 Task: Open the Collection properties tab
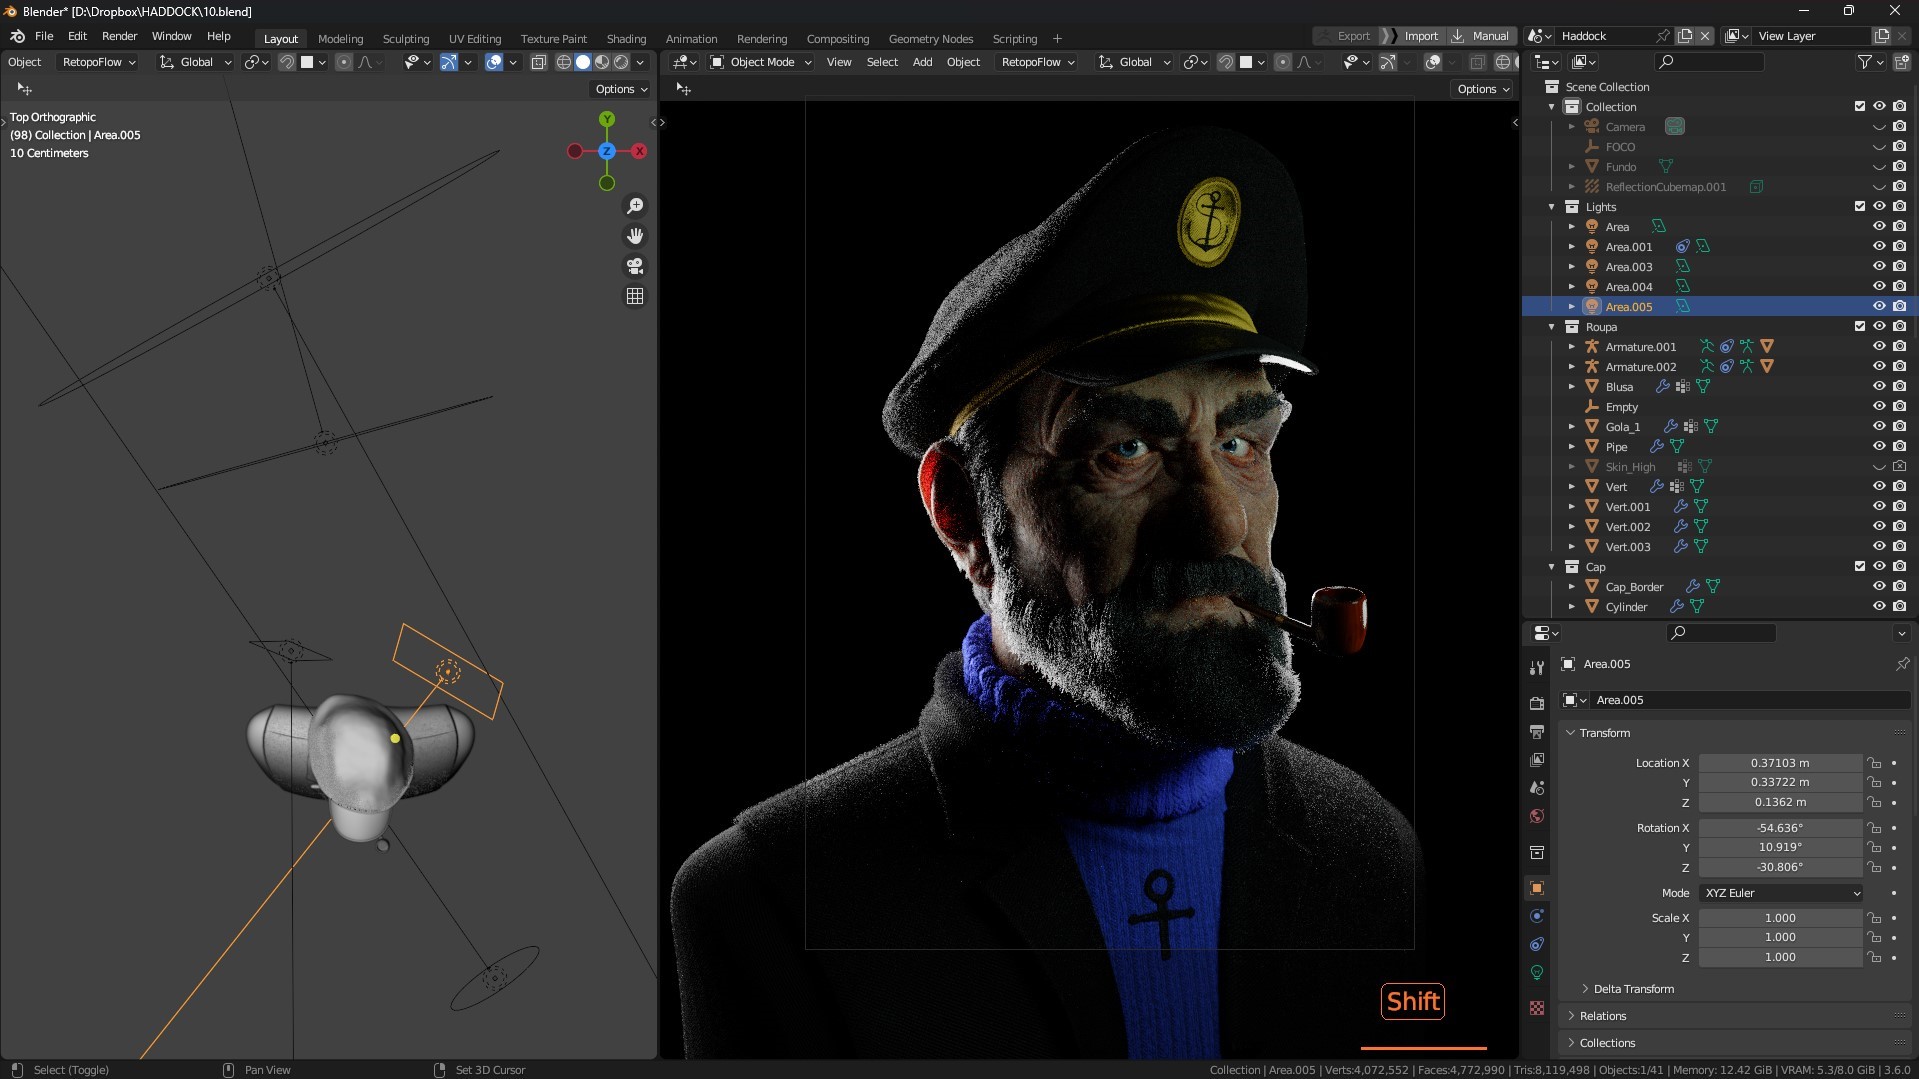pos(1537,852)
